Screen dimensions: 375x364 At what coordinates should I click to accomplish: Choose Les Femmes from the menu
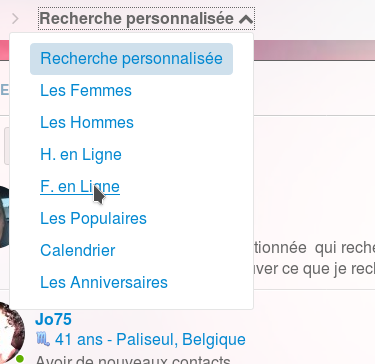(86, 91)
